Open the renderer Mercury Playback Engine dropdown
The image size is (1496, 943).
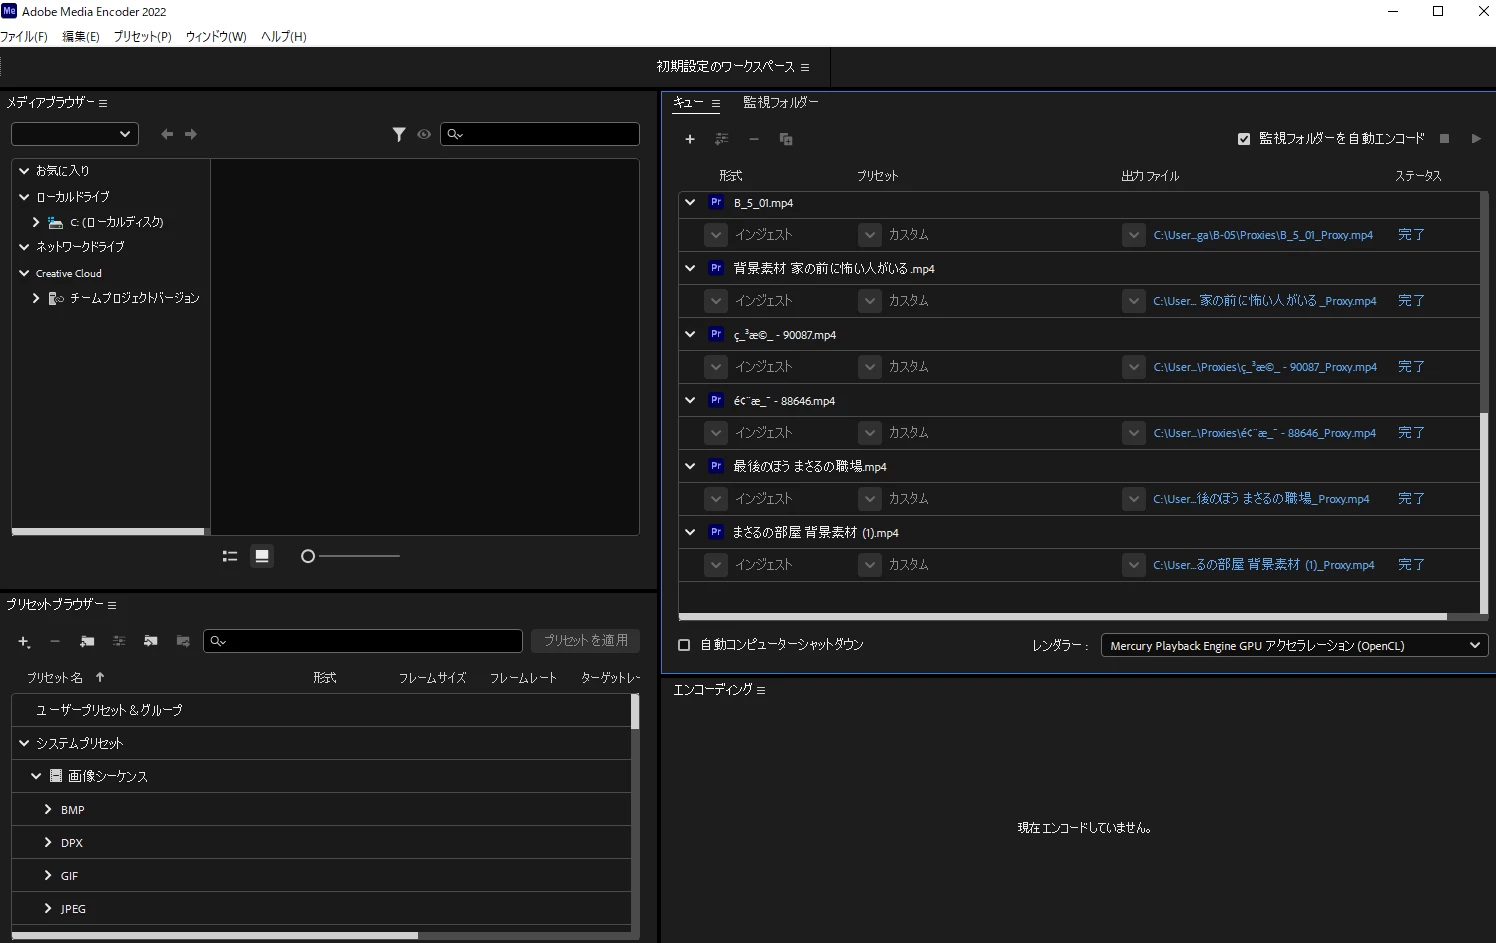(x=1294, y=646)
